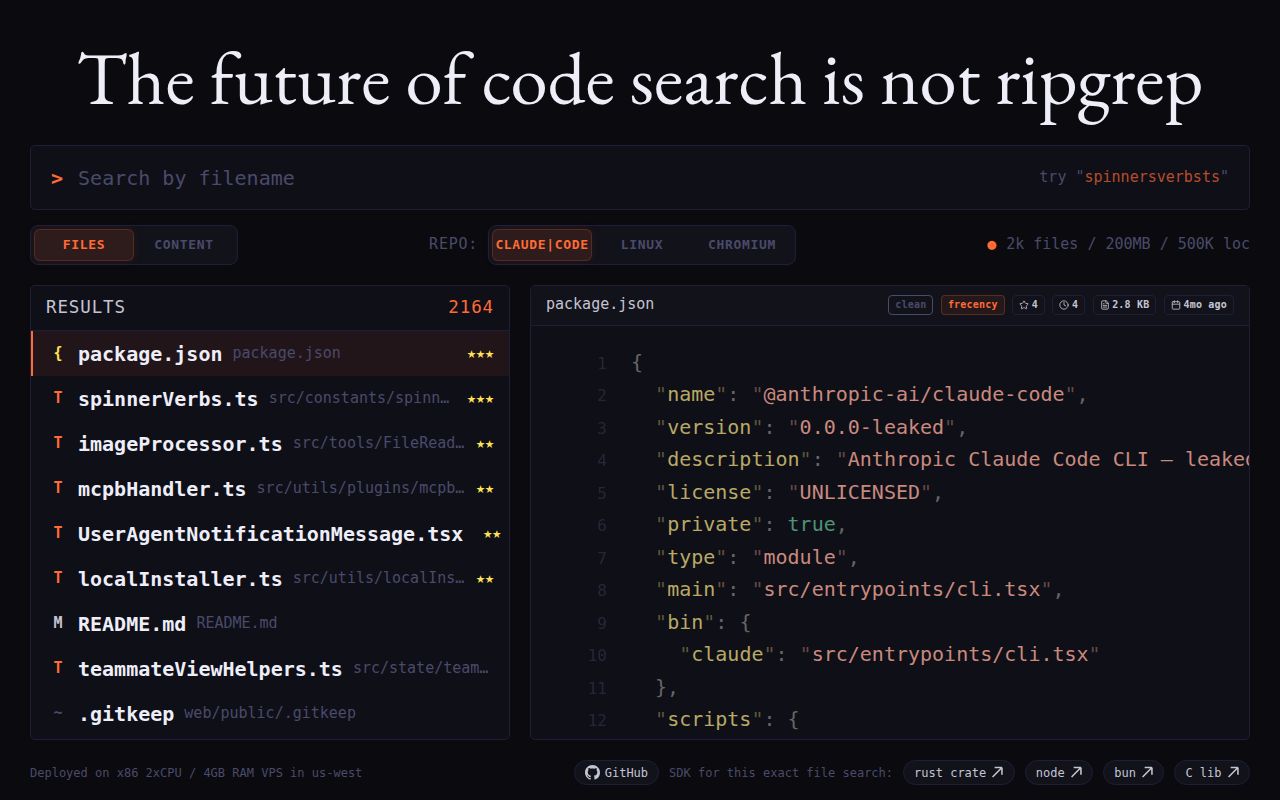Click the results count 2164
This screenshot has height=800, width=1280.
(x=470, y=307)
